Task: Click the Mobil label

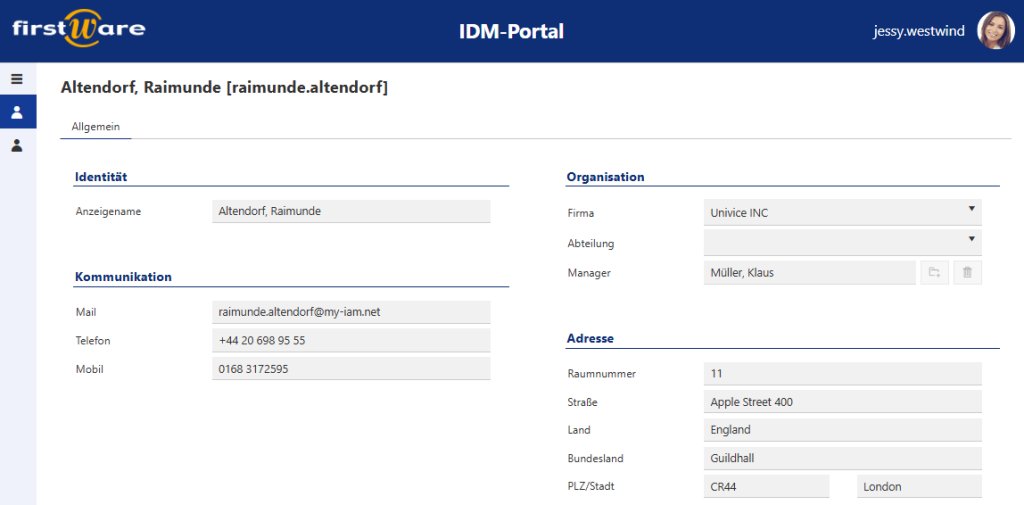Action: 89,369
